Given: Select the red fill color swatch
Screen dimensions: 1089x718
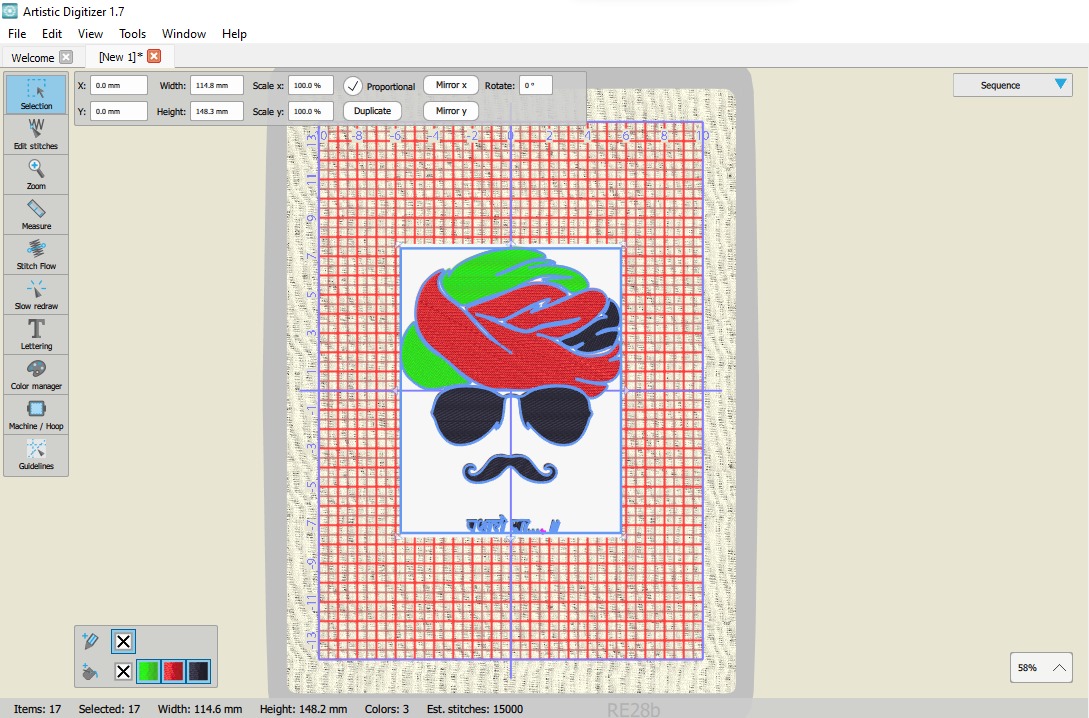Looking at the screenshot, I should (x=173, y=671).
